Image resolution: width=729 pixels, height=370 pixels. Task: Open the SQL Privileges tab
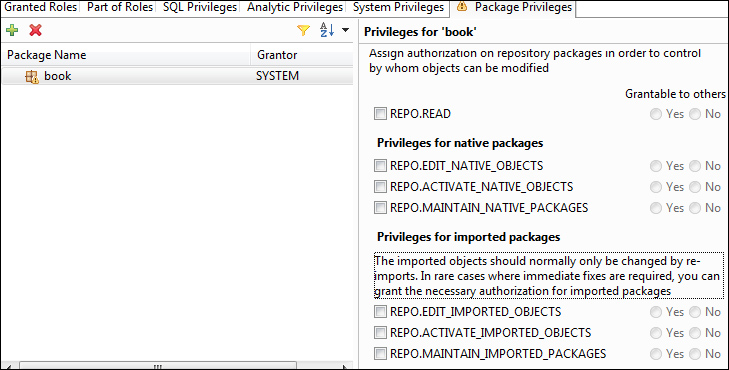[x=200, y=7]
